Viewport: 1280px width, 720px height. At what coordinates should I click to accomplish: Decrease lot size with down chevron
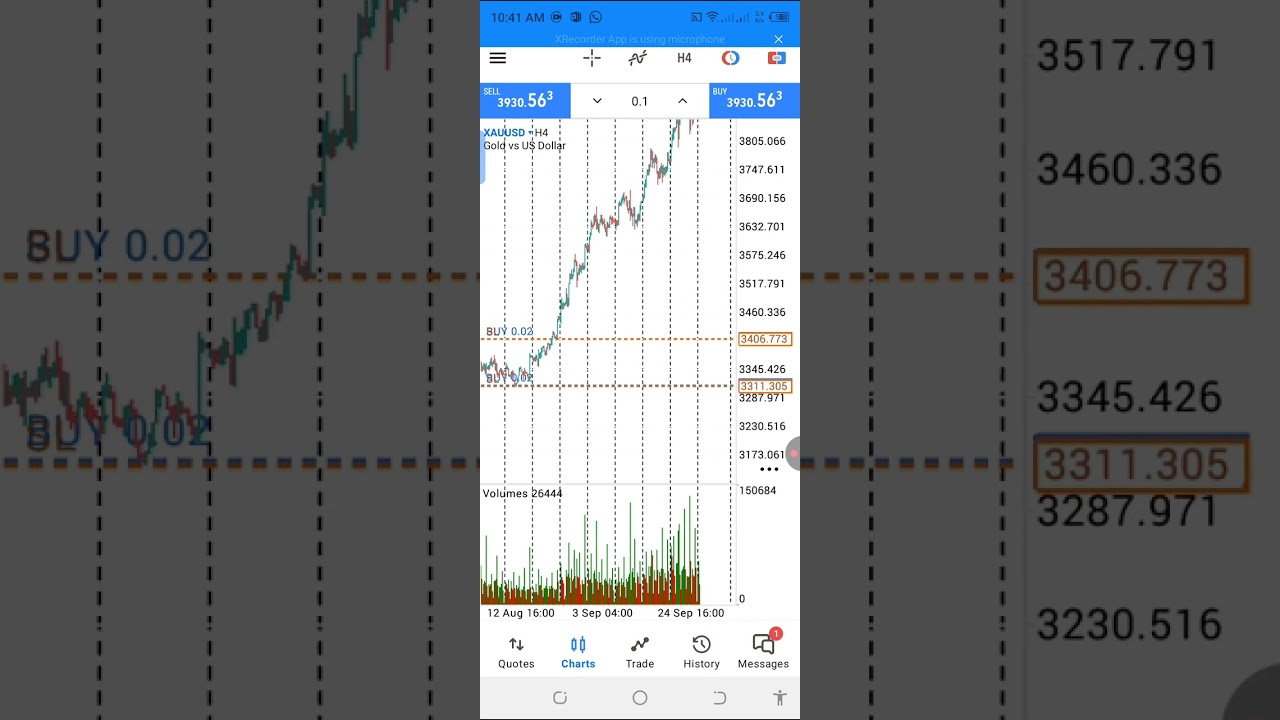pos(597,101)
